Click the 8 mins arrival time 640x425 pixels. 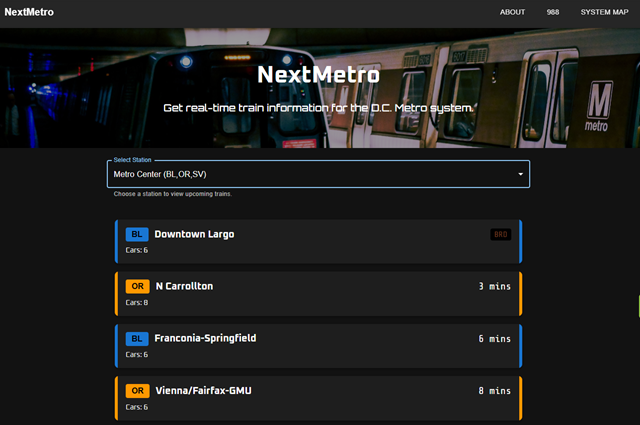pyautogui.click(x=494, y=390)
